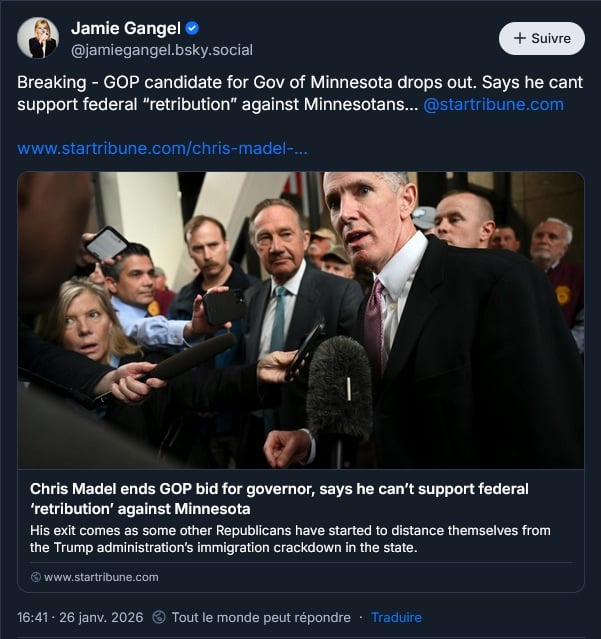Click the www.startribune.com domain in card footer
601x639 pixels.
(x=101, y=577)
